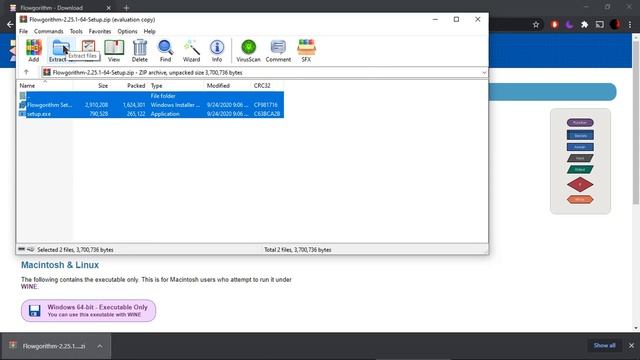Sort by the Modified column header
Image resolution: width=640 pixels, height=360 pixels.
pos(227,86)
